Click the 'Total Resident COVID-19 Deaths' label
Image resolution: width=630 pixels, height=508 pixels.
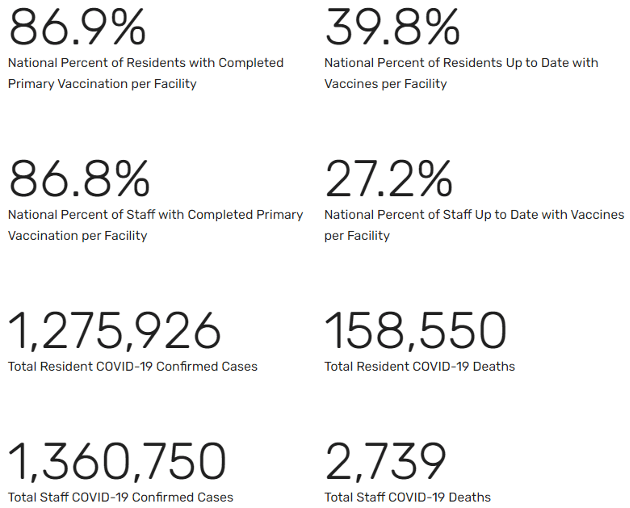[420, 367]
